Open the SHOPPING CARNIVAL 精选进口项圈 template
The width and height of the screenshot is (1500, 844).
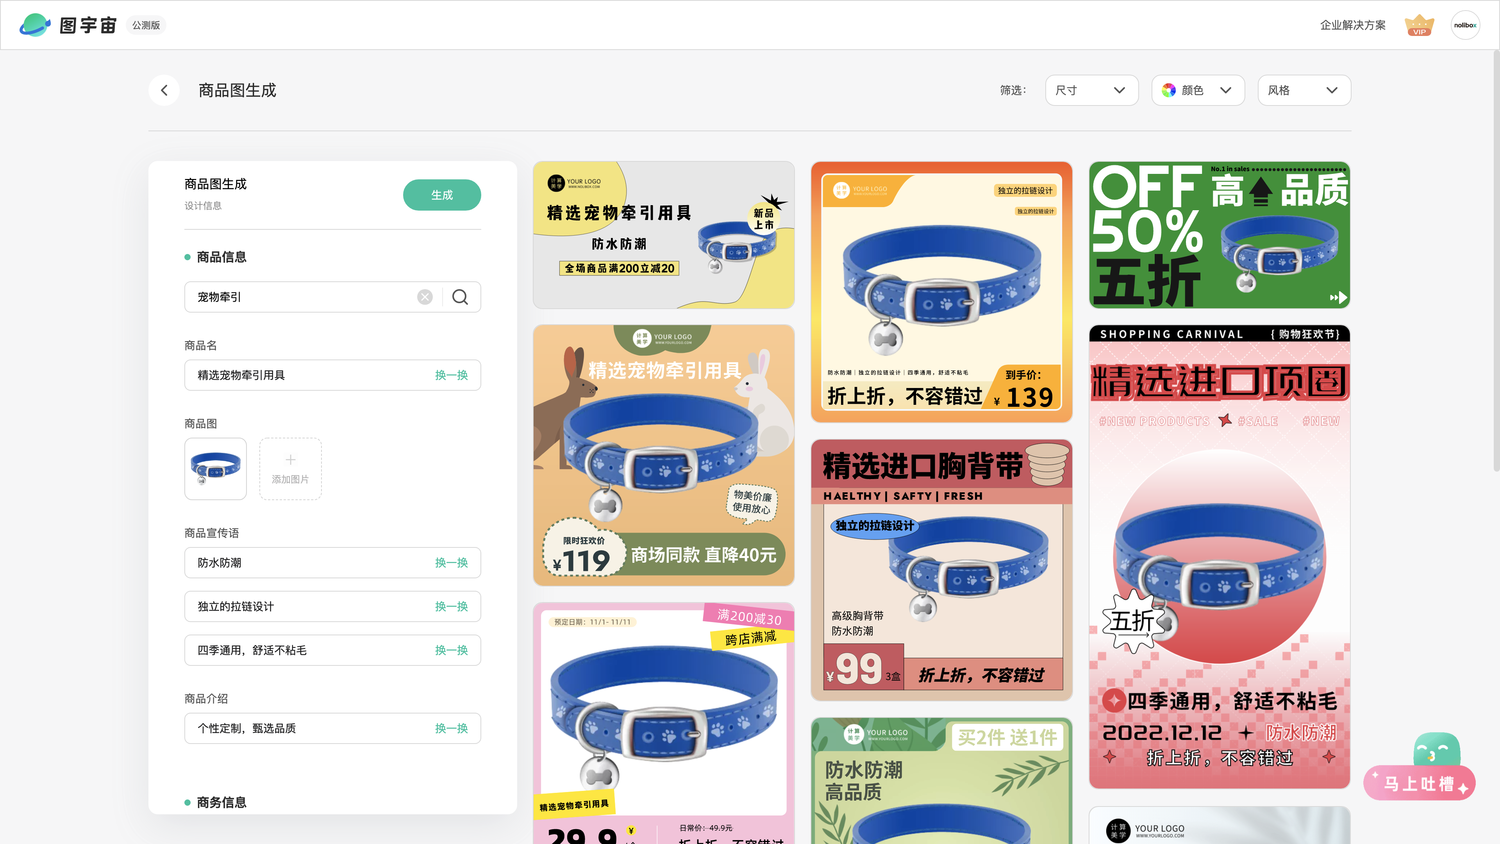point(1219,557)
